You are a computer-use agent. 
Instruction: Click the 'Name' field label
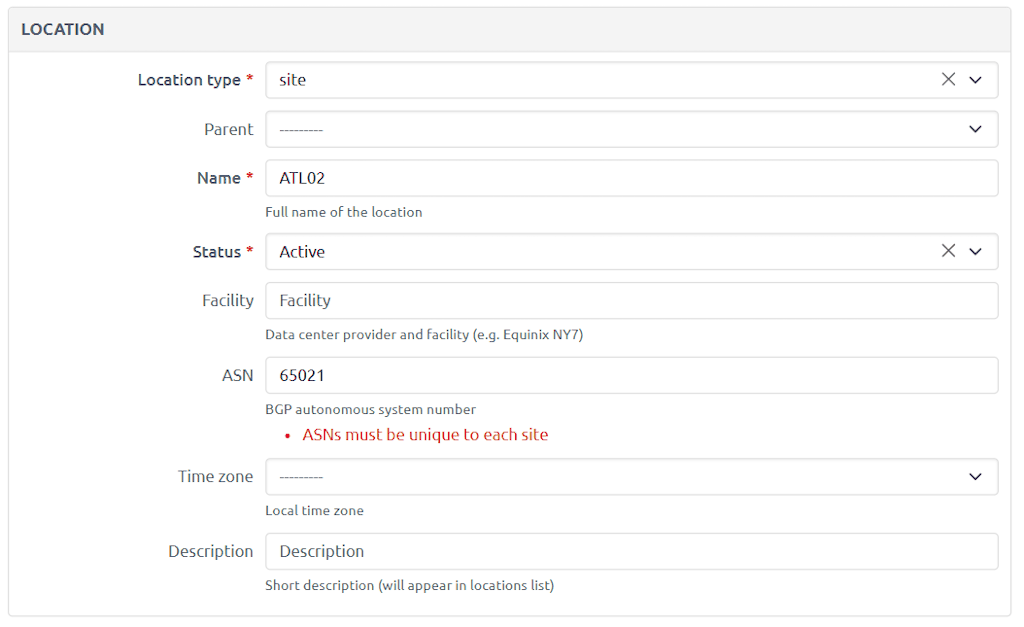tap(219, 178)
